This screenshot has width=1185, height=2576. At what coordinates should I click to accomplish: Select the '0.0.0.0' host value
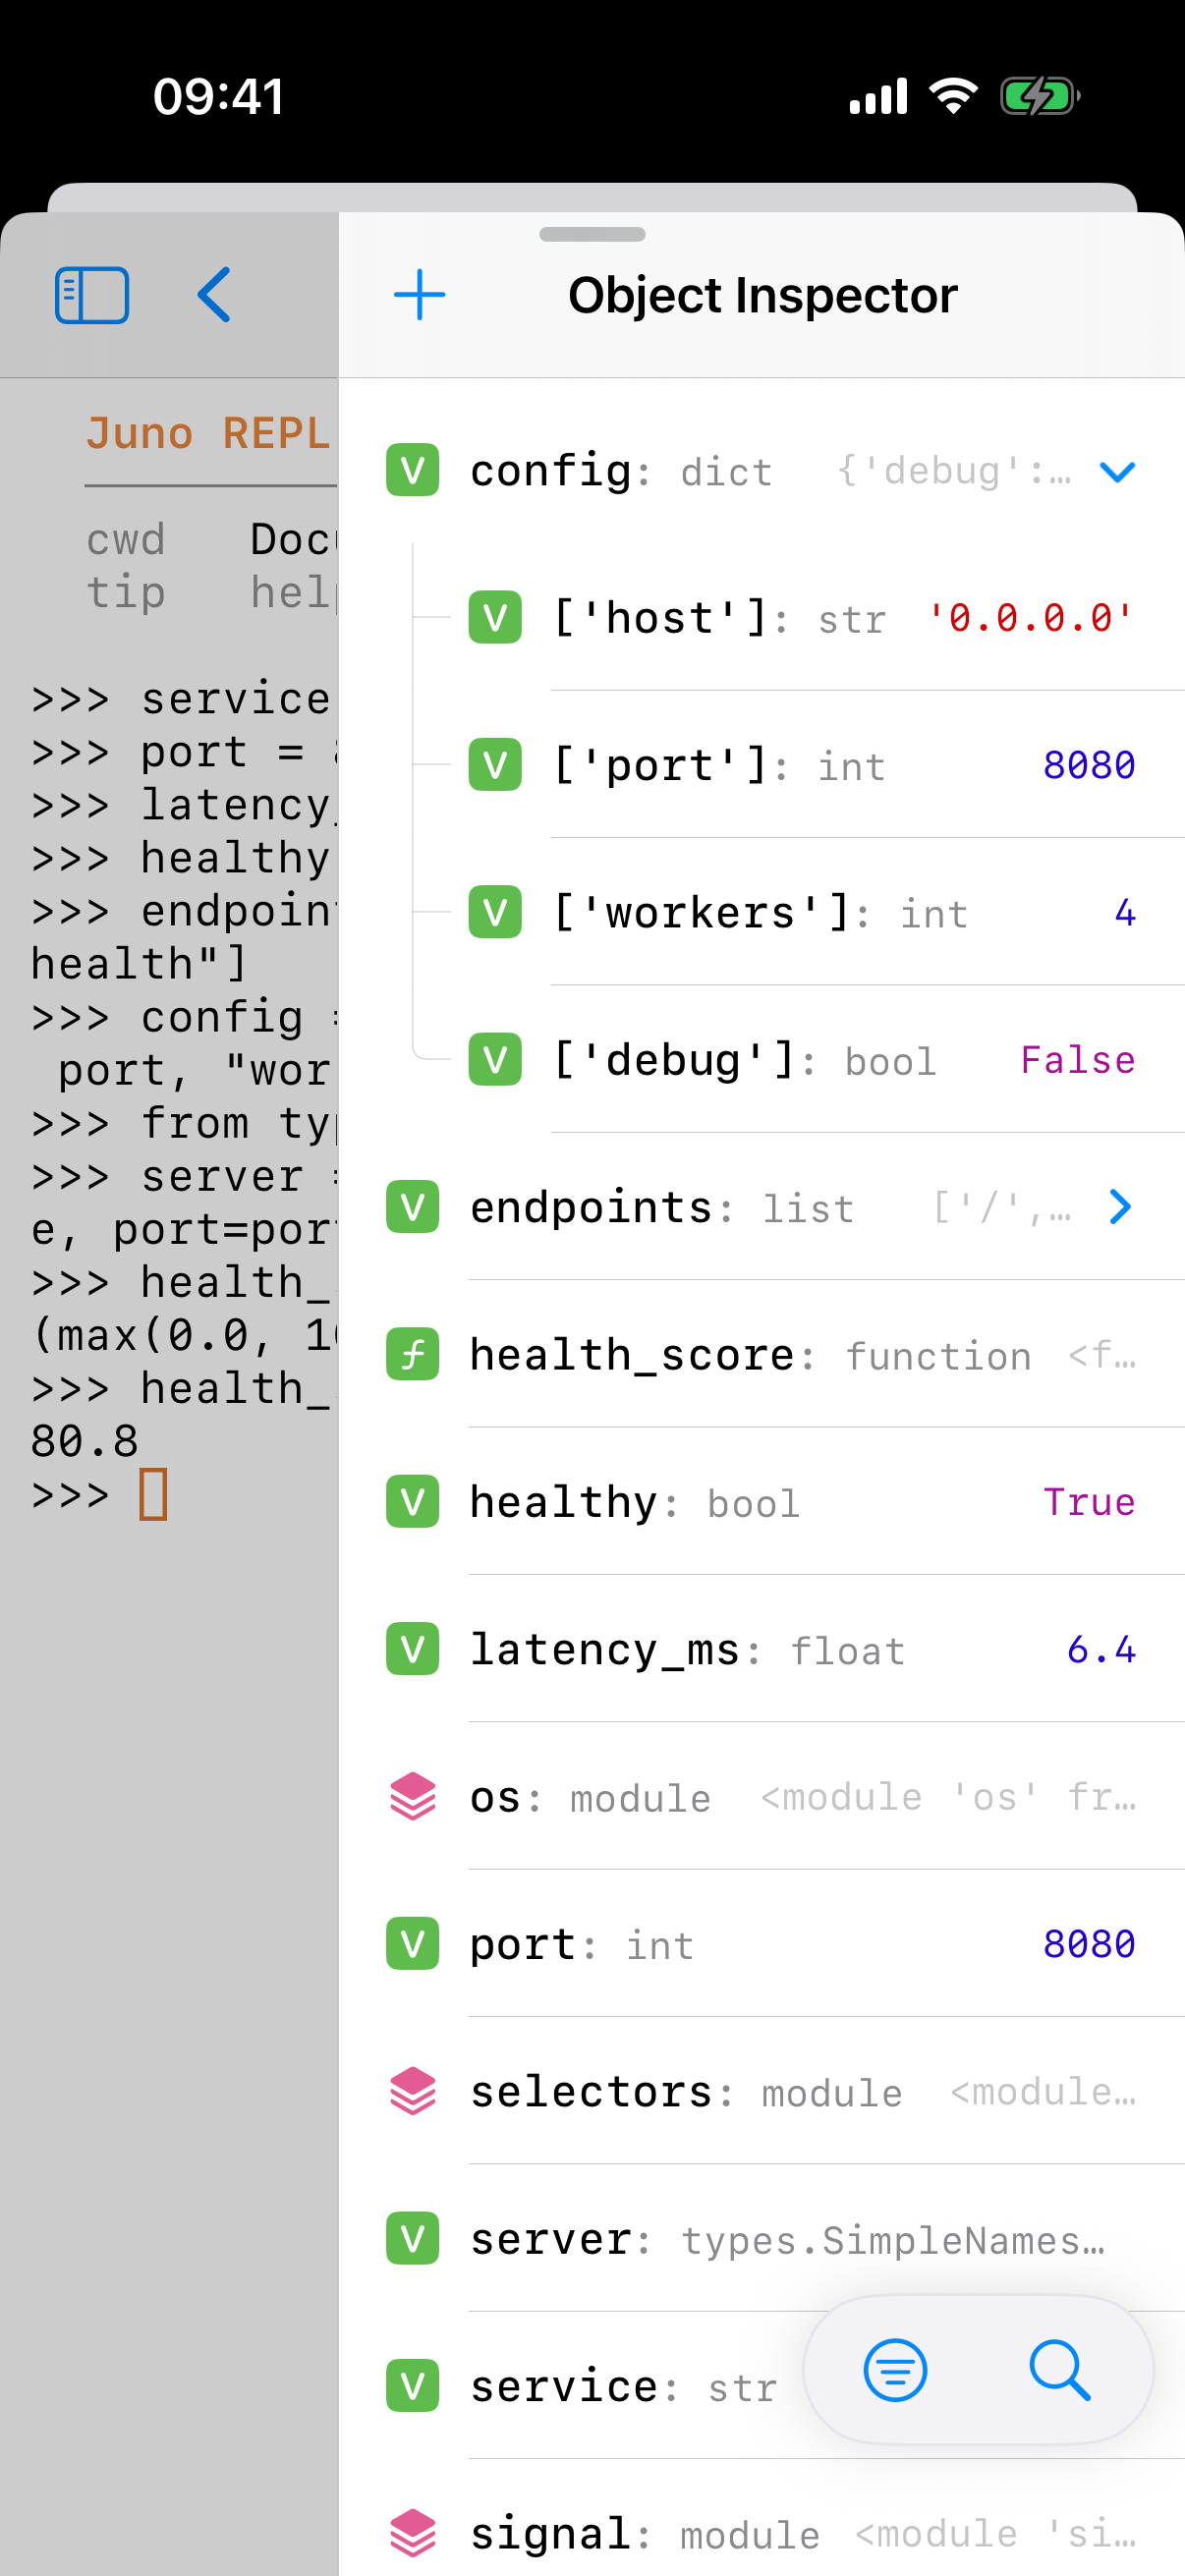pos(1030,618)
